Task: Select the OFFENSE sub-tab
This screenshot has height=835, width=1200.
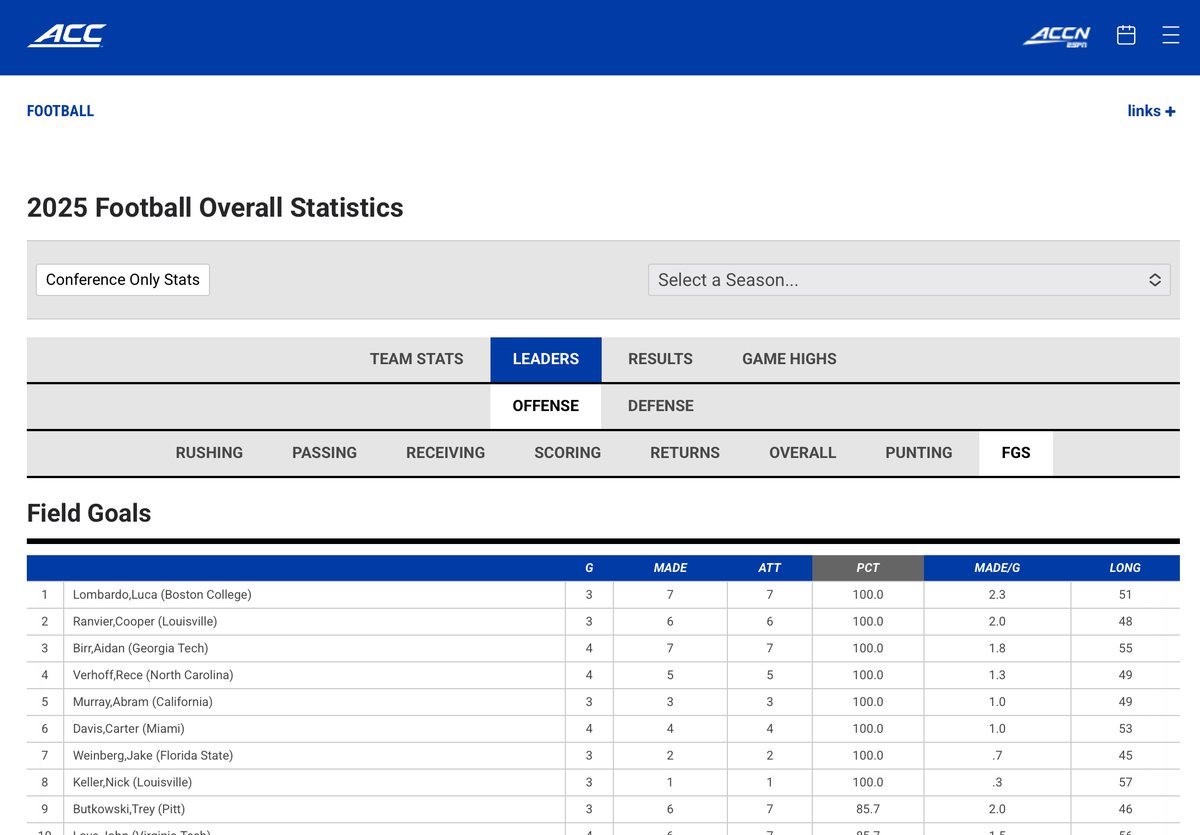Action: click(546, 406)
